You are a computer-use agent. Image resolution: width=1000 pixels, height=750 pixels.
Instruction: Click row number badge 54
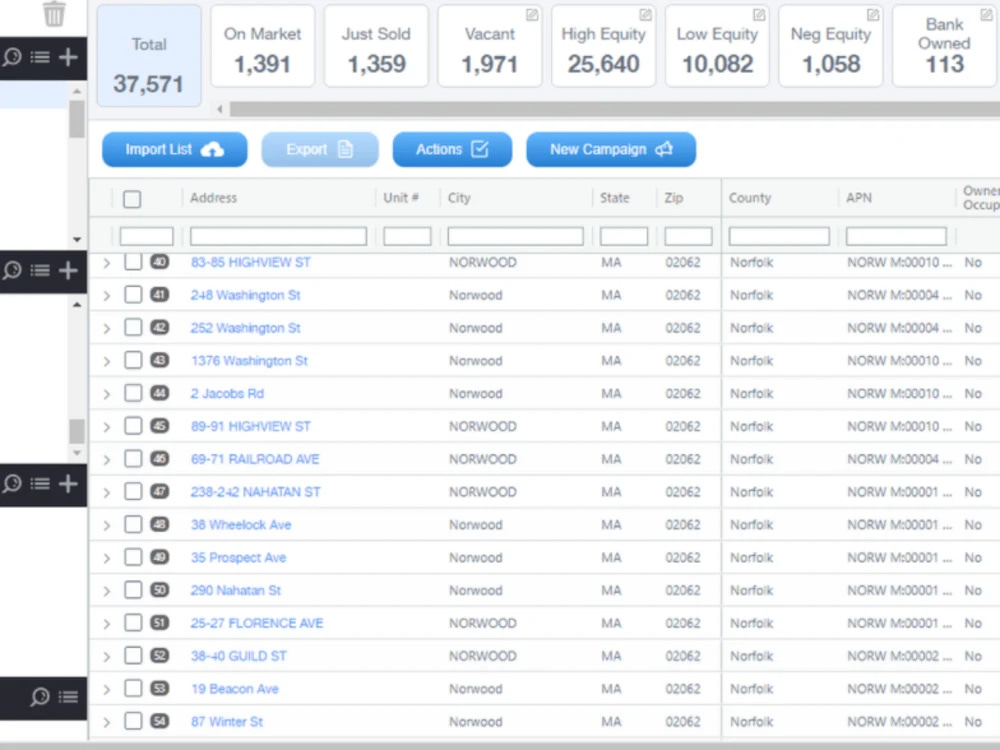(159, 721)
